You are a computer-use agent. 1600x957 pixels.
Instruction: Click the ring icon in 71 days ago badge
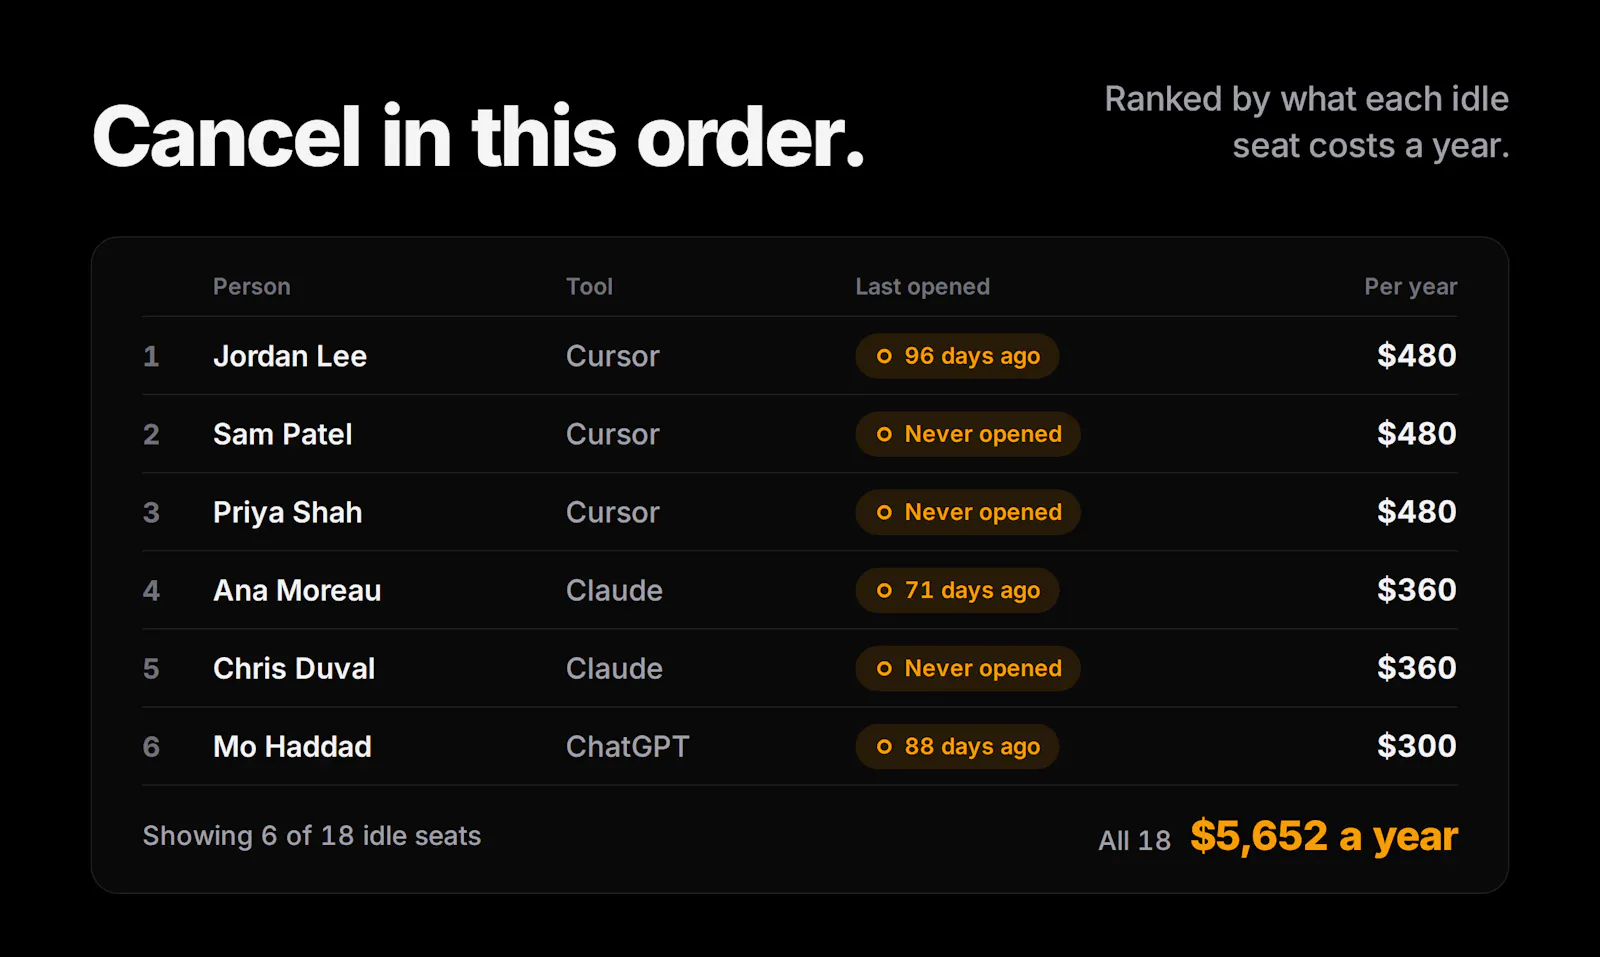(x=884, y=590)
